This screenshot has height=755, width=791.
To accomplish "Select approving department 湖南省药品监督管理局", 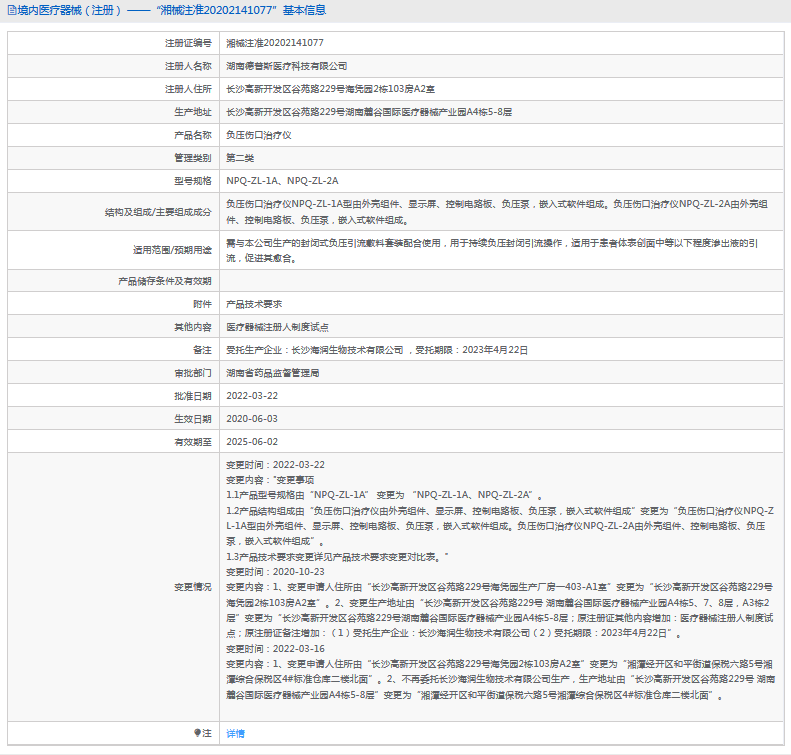I will [x=272, y=373].
